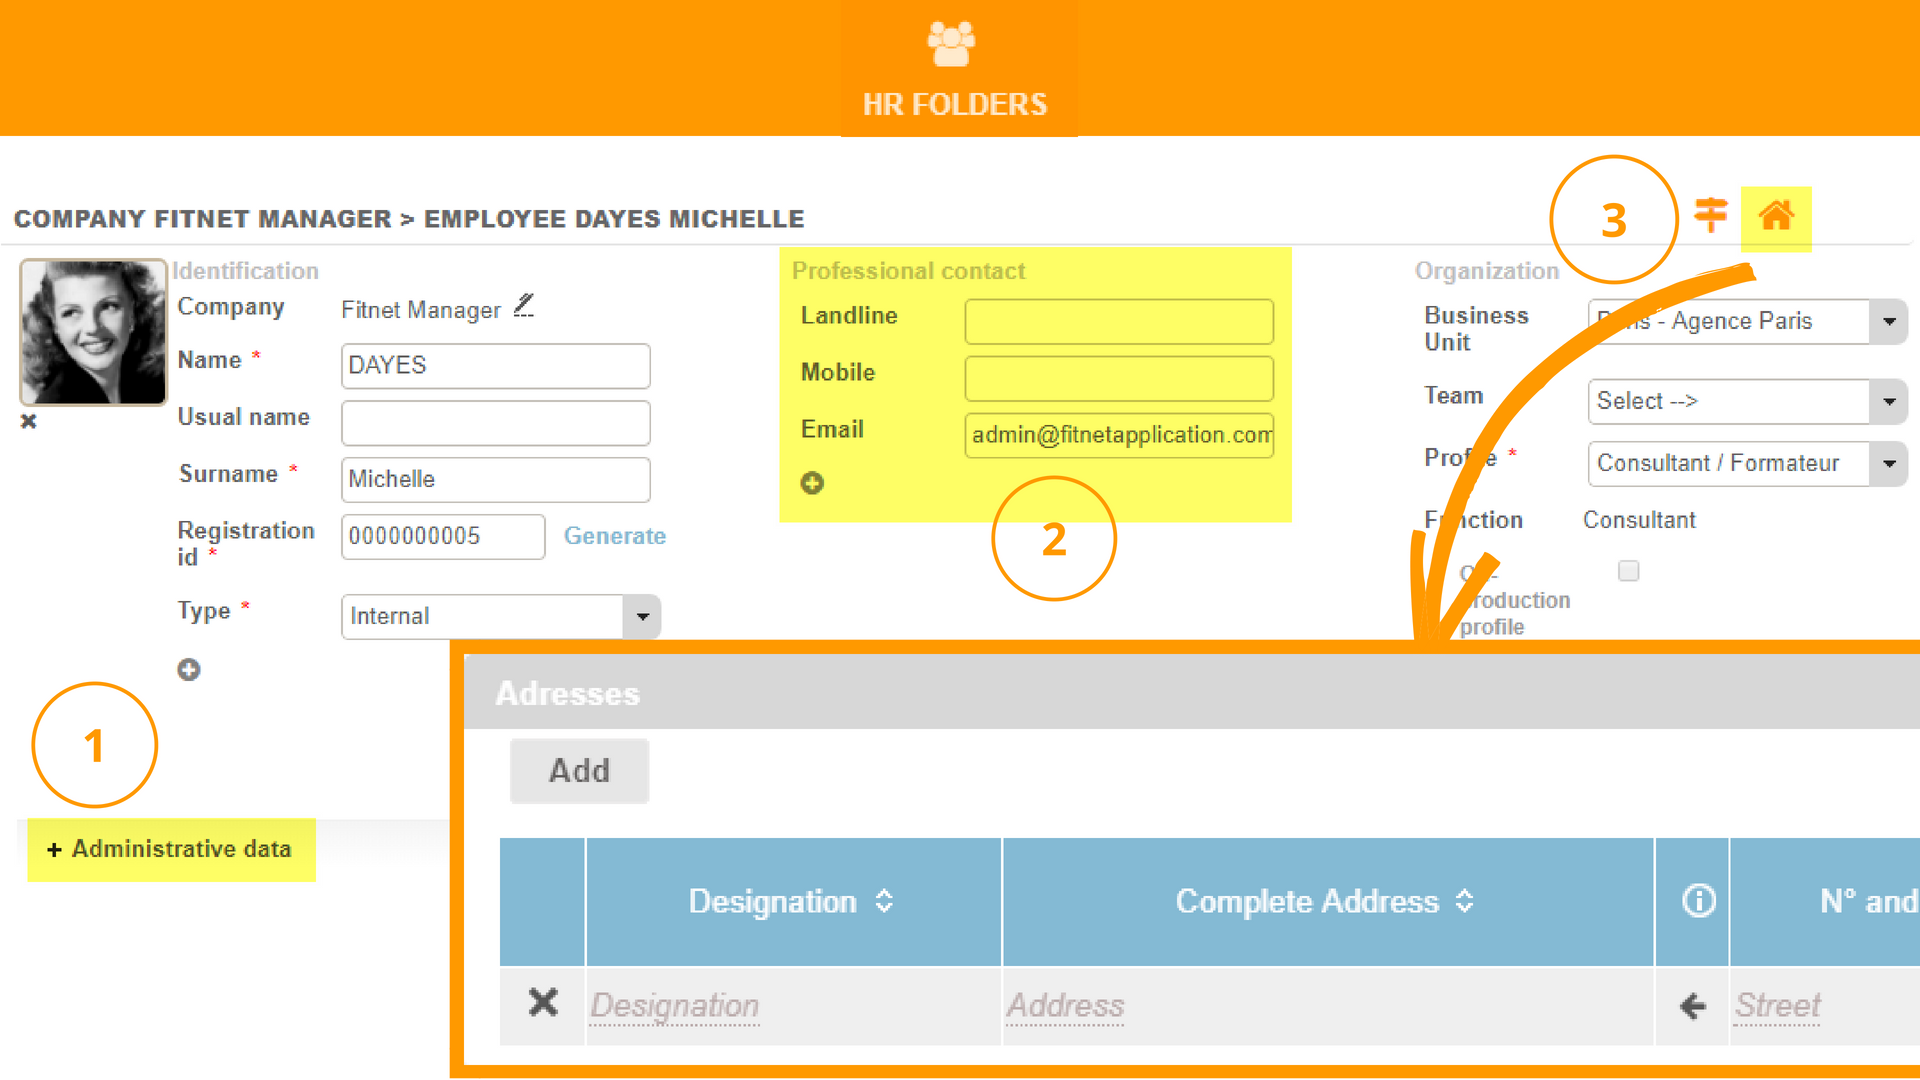The height and width of the screenshot is (1080, 1920).
Task: Click the Generate link
Action: 614,536
